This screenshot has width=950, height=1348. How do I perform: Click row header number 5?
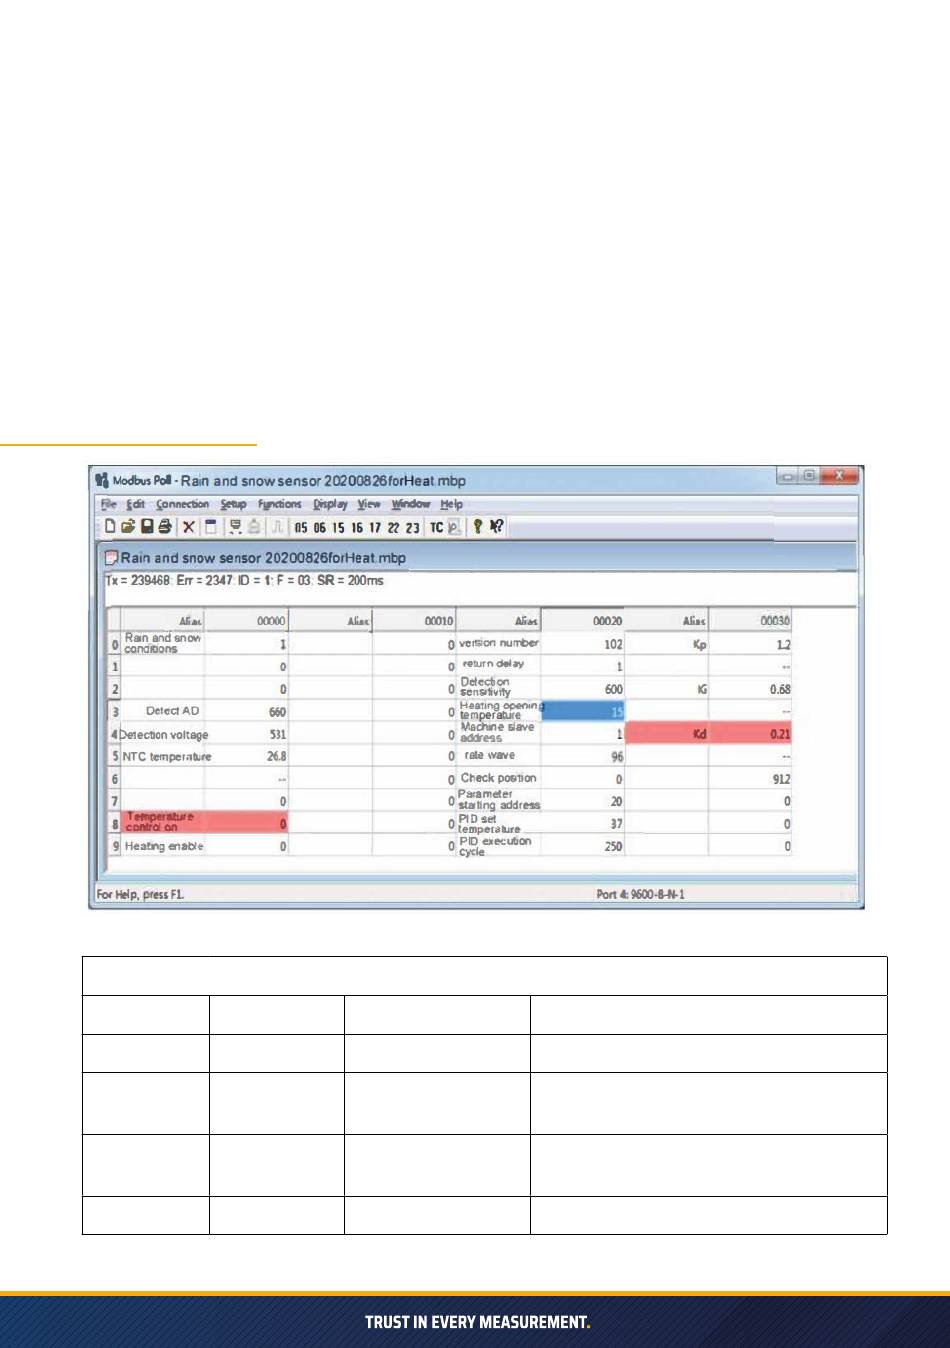tap(115, 757)
